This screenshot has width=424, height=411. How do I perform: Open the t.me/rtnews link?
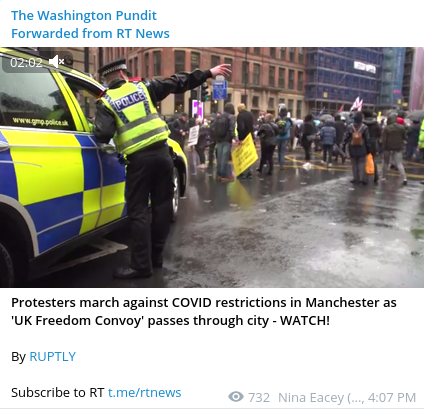[145, 393]
